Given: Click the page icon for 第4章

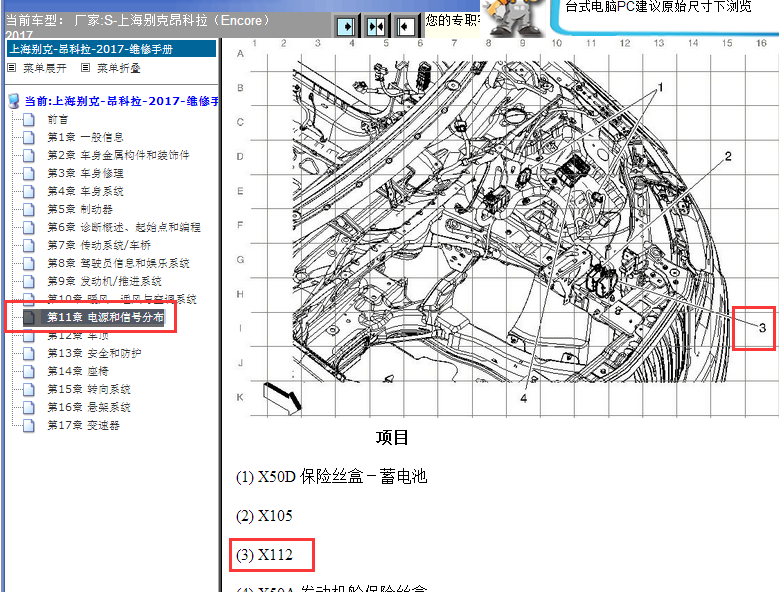Looking at the screenshot, I should (x=29, y=191).
